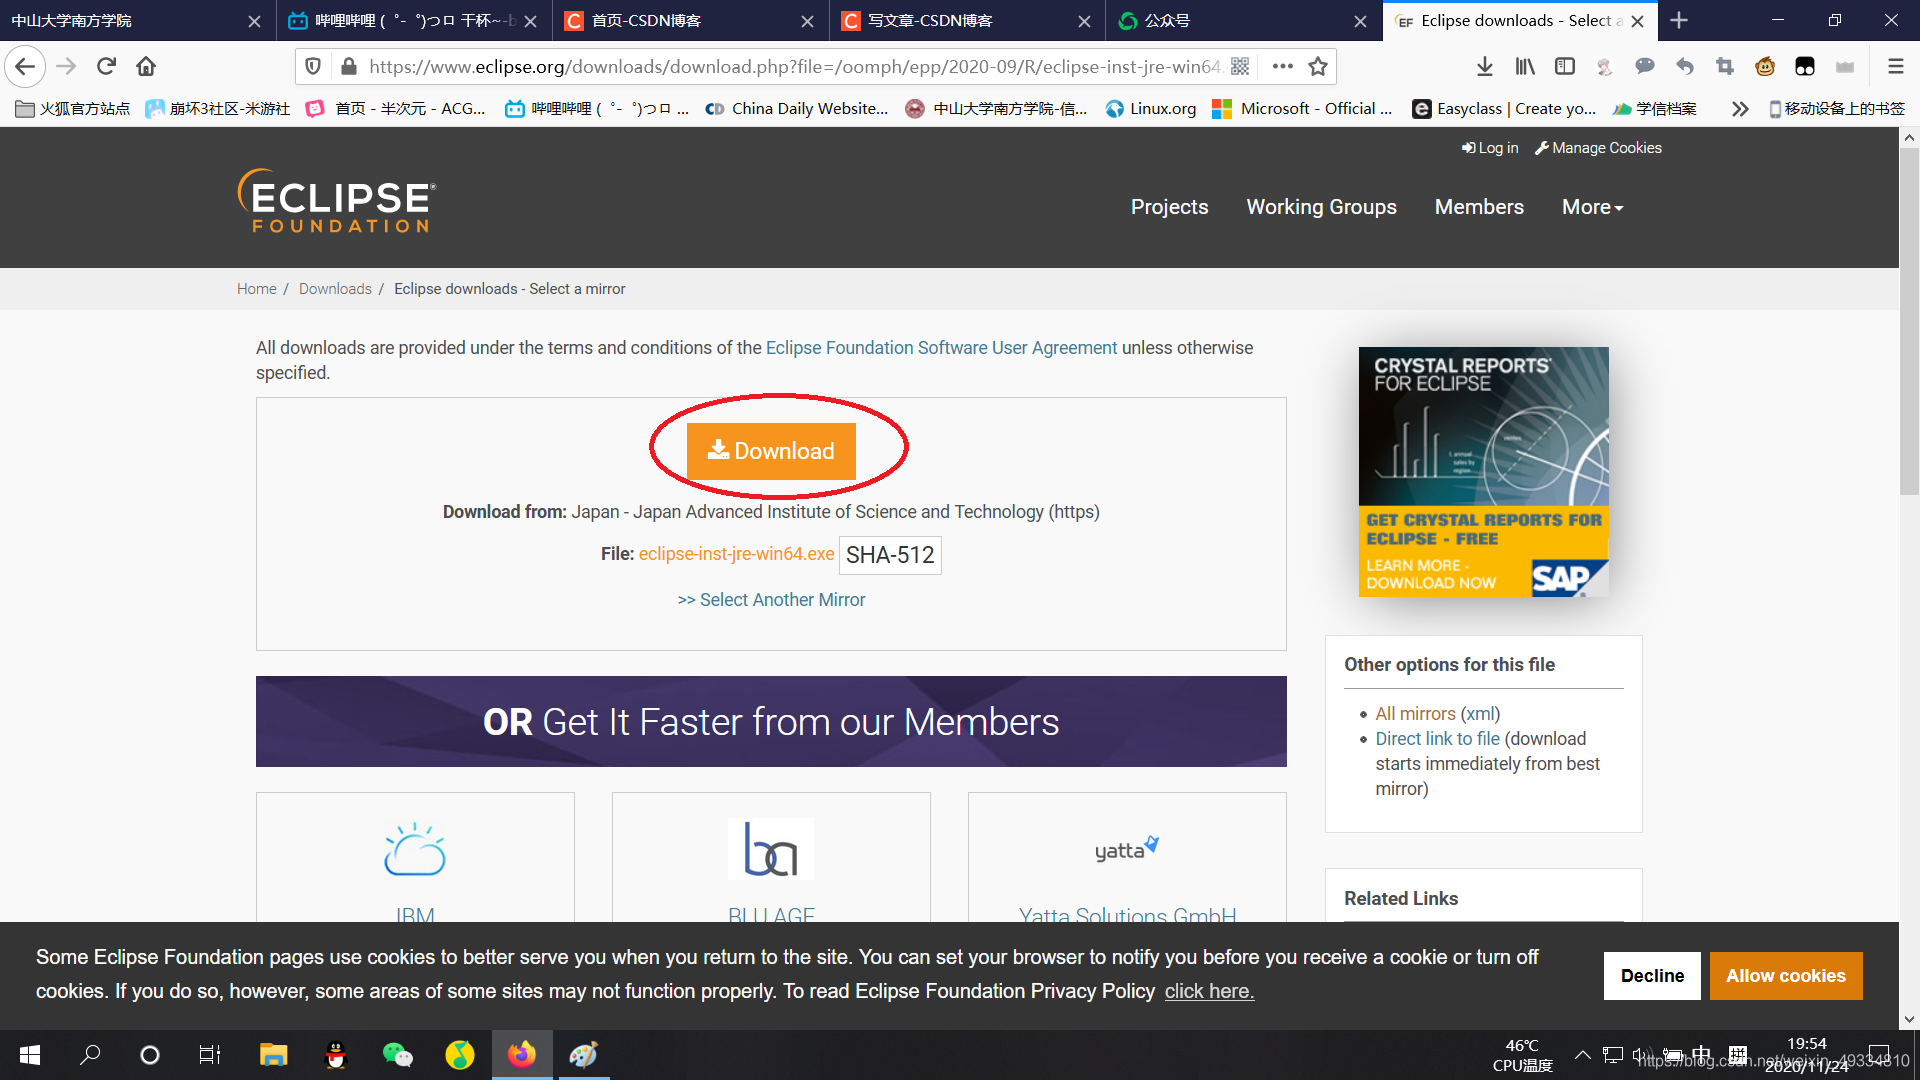Open Firefox hamburger menu
The image size is (1920, 1080).
(1895, 66)
